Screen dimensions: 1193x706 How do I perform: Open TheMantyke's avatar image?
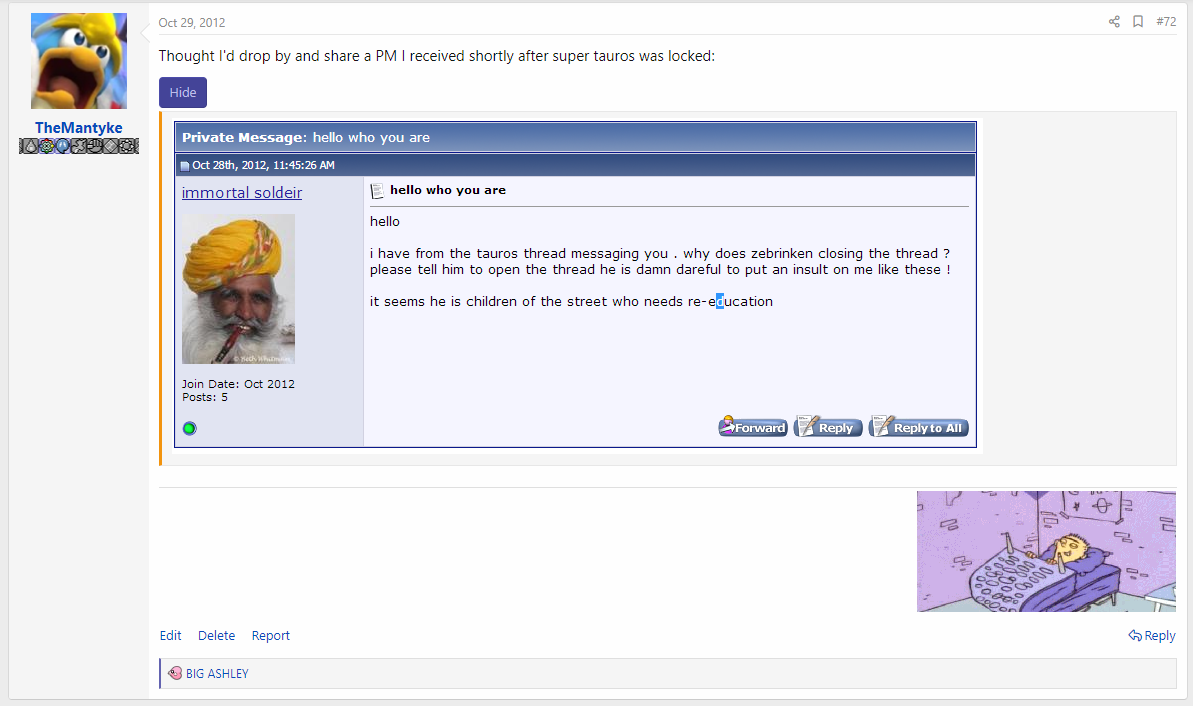point(78,61)
